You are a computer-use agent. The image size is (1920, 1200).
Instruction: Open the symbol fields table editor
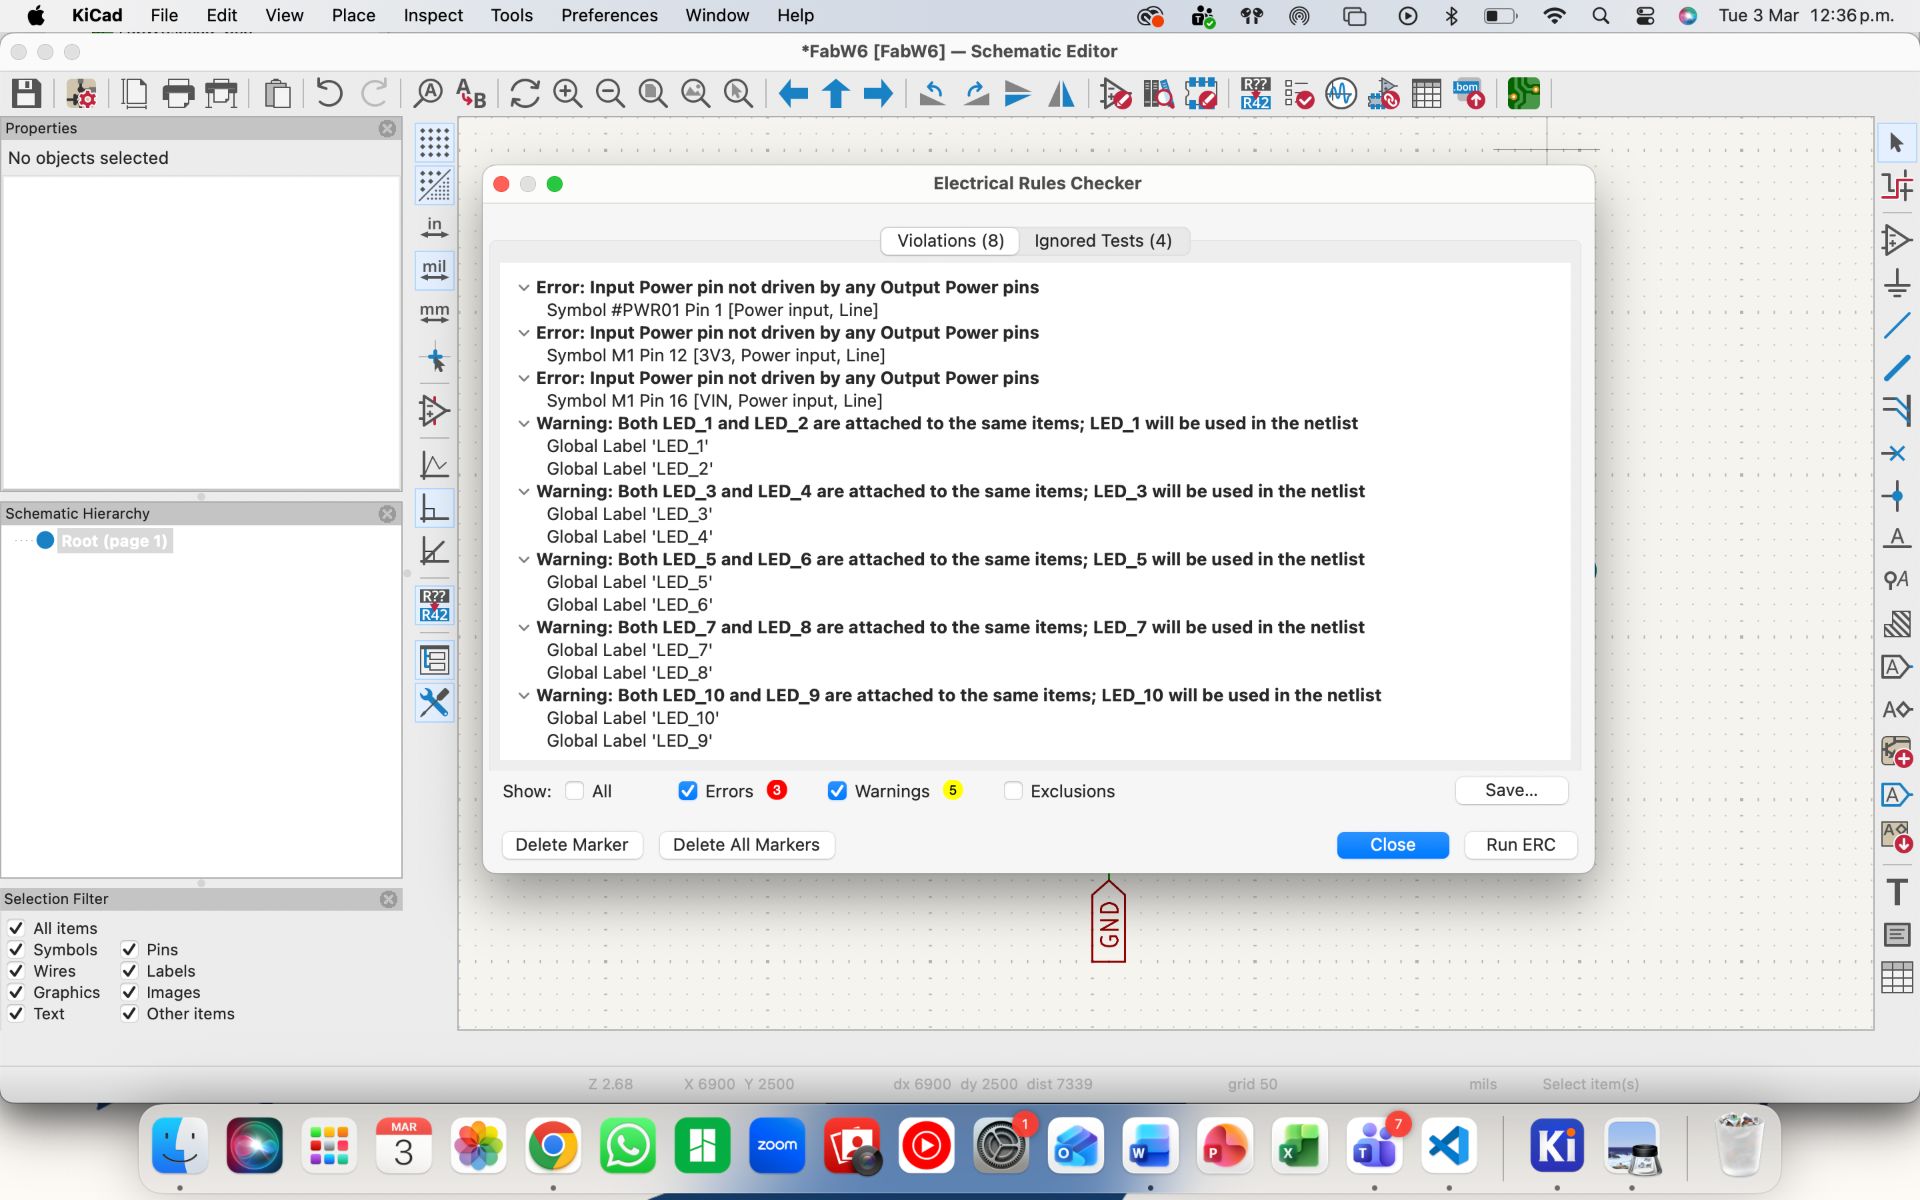1426,94
